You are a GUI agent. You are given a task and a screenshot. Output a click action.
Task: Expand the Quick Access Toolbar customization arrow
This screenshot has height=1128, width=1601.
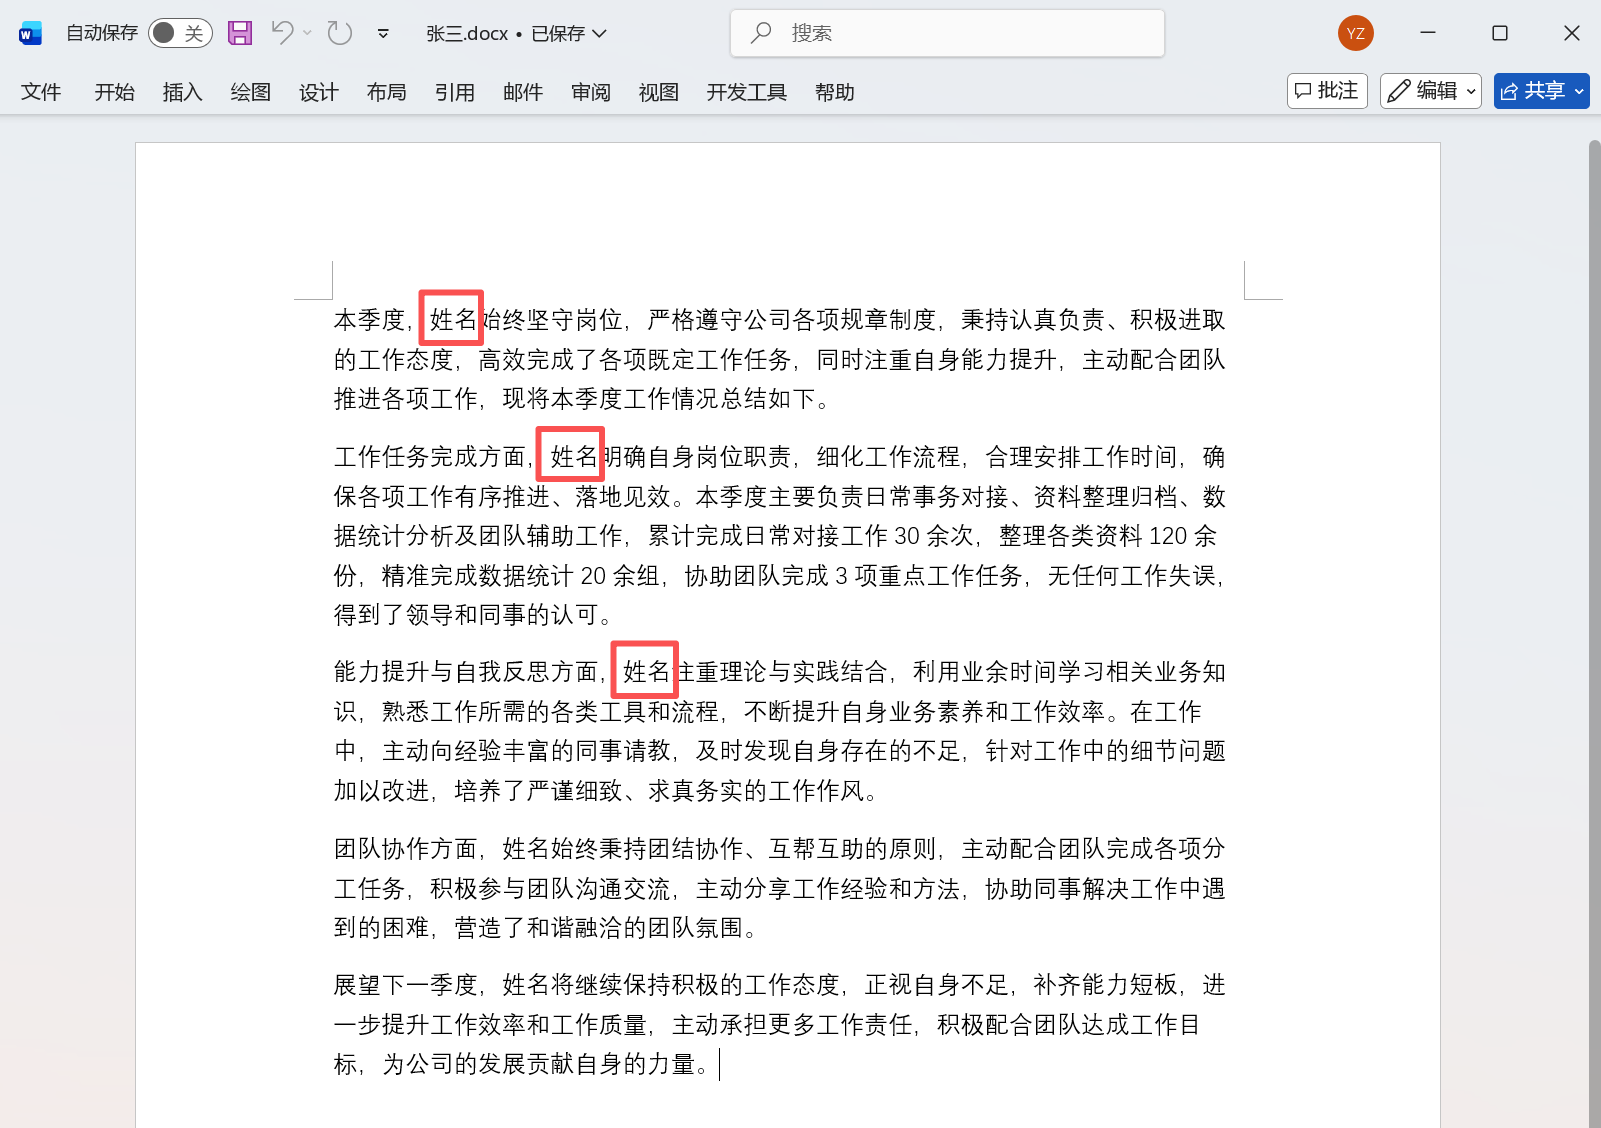(x=383, y=32)
